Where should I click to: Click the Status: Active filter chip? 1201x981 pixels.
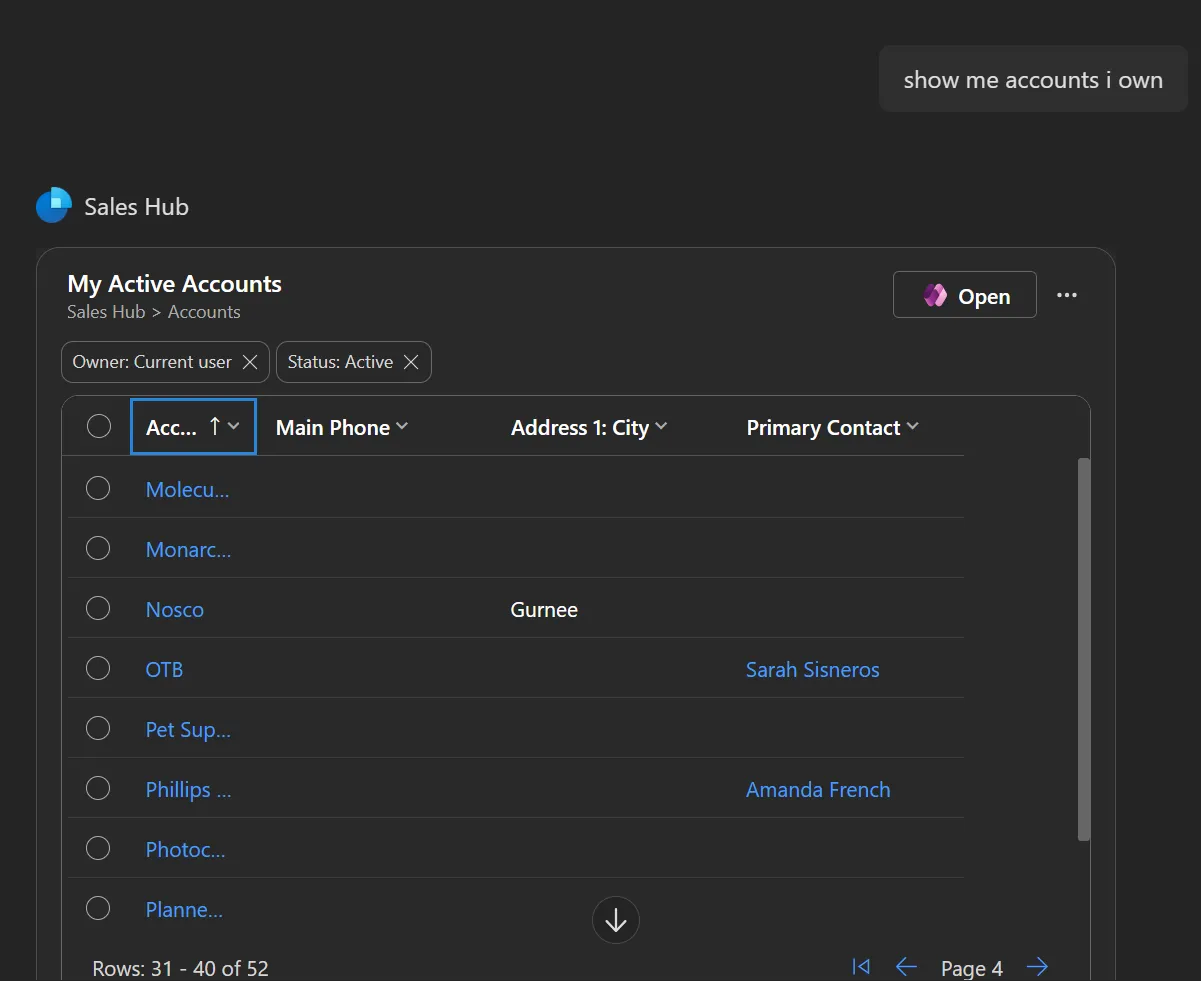coord(353,362)
